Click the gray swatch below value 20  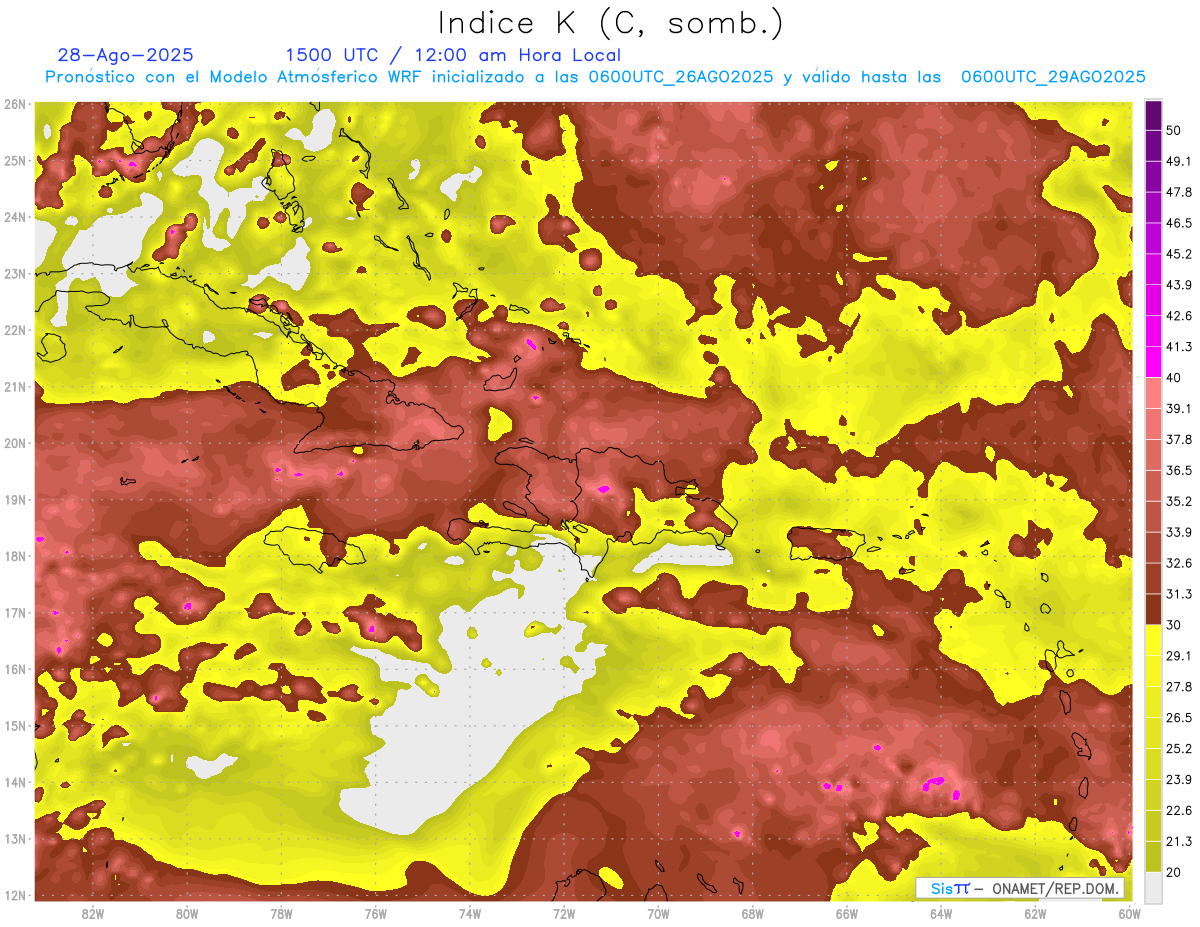click(x=1154, y=888)
